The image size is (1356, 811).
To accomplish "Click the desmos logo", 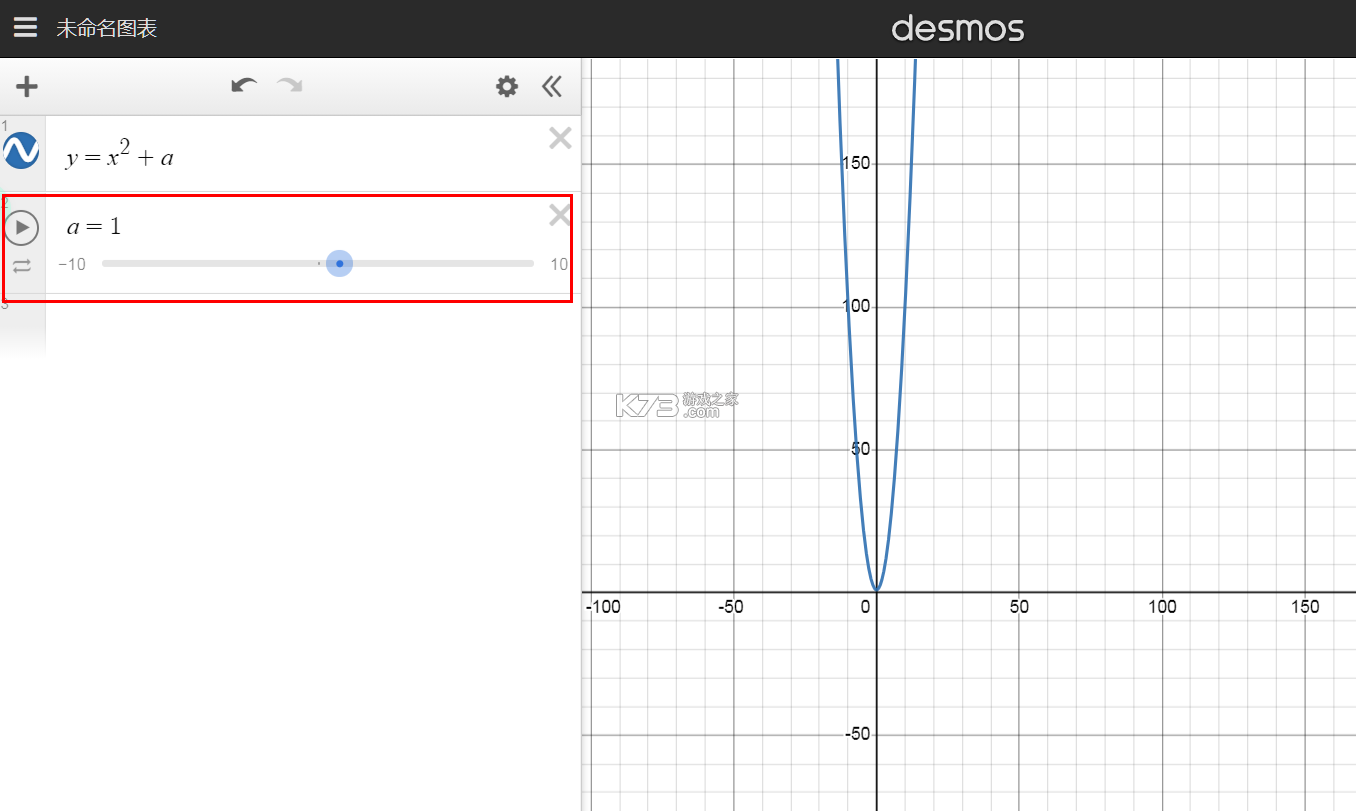I will (x=958, y=28).
